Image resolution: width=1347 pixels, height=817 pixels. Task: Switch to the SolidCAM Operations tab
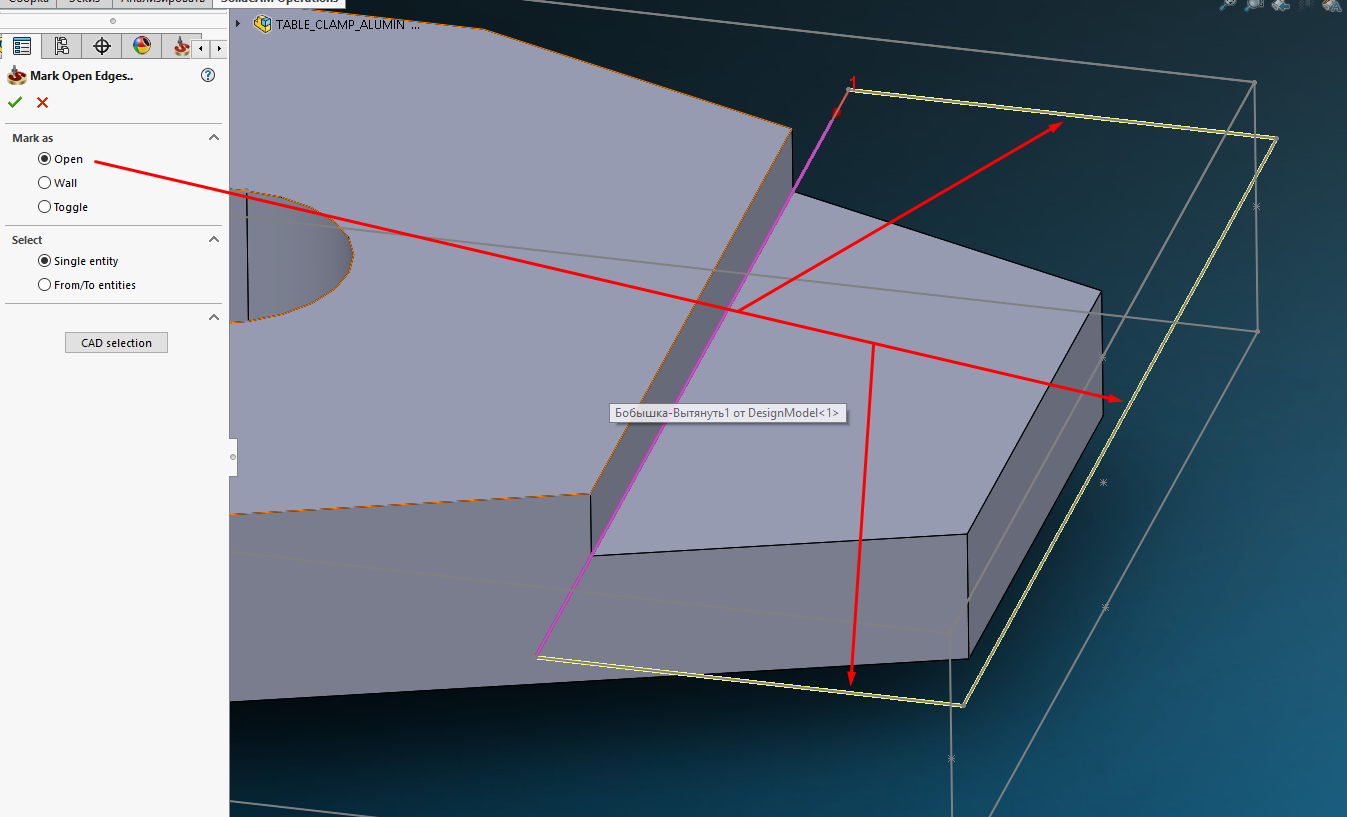pyautogui.click(x=278, y=3)
